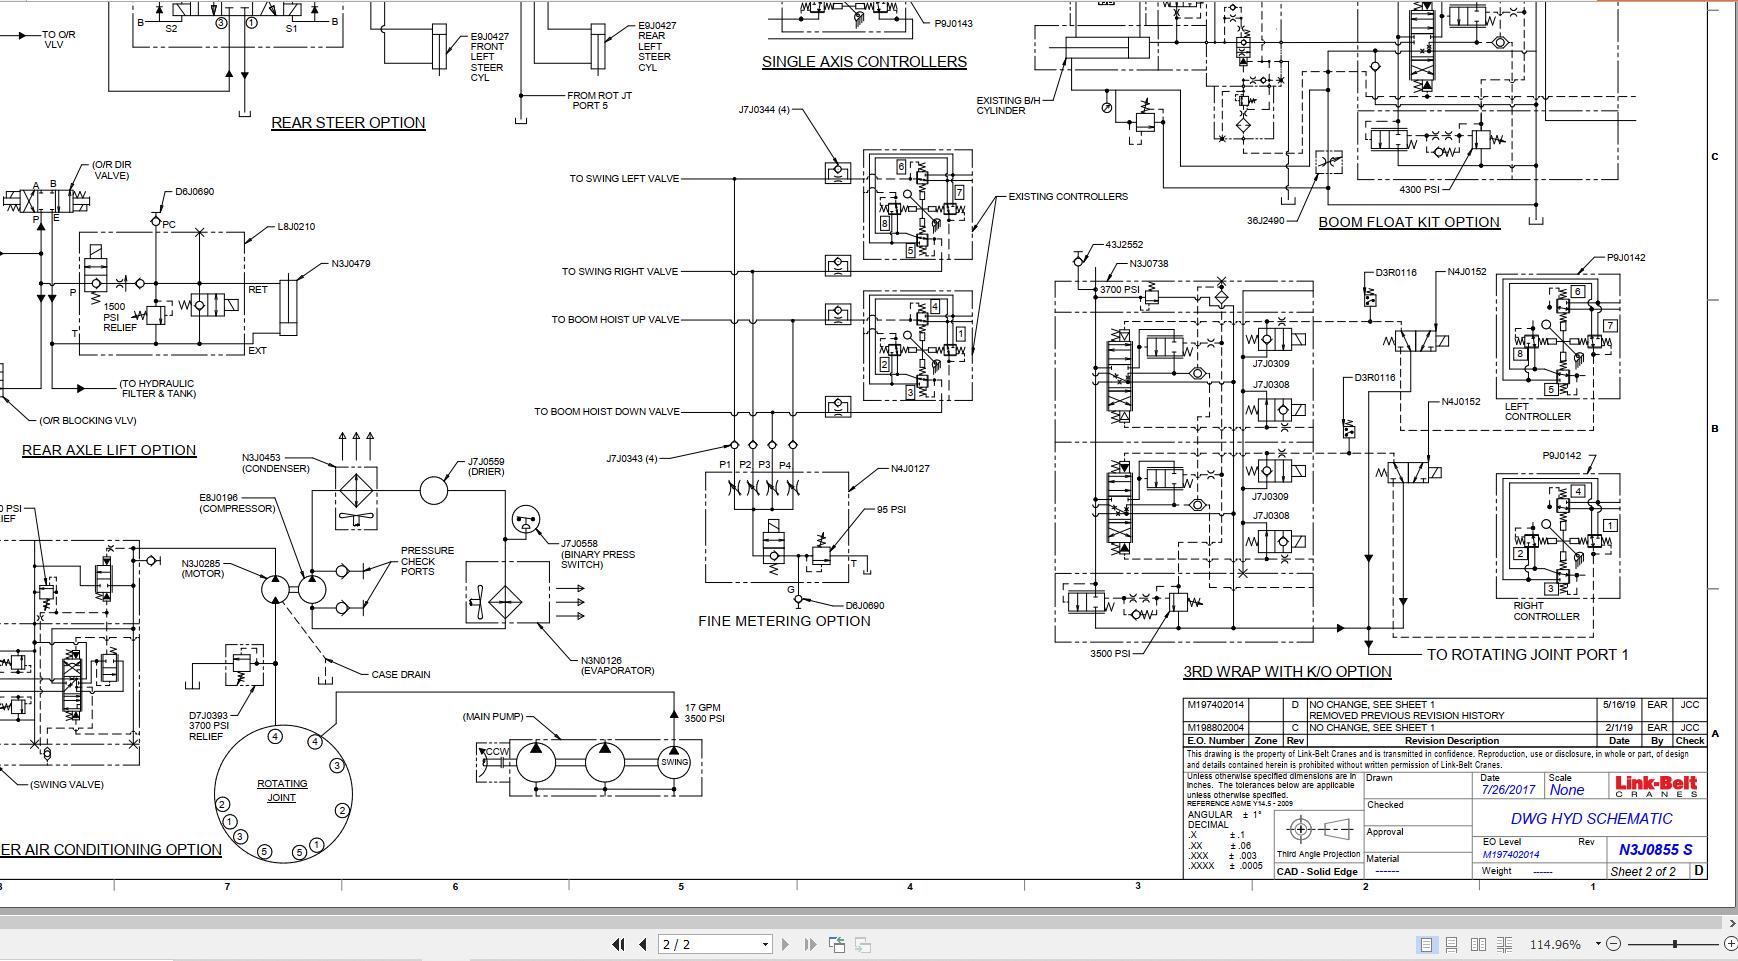This screenshot has height=961, width=1738.
Task: Zoom in with the plus button
Action: click(1730, 944)
